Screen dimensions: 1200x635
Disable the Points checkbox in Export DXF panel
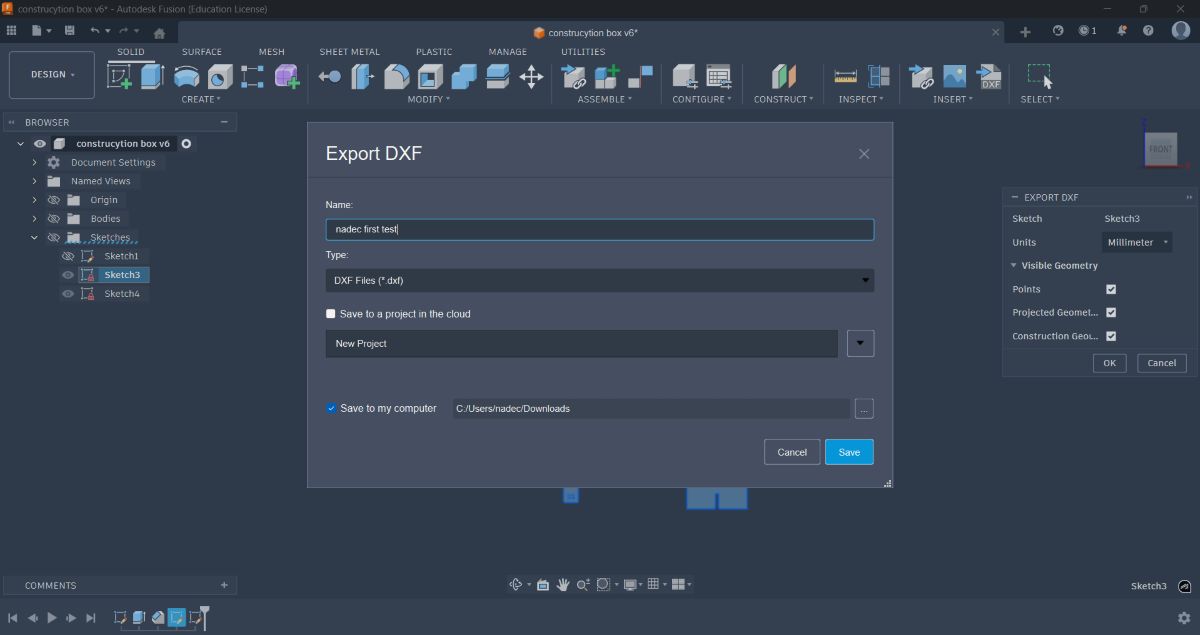[1111, 288]
